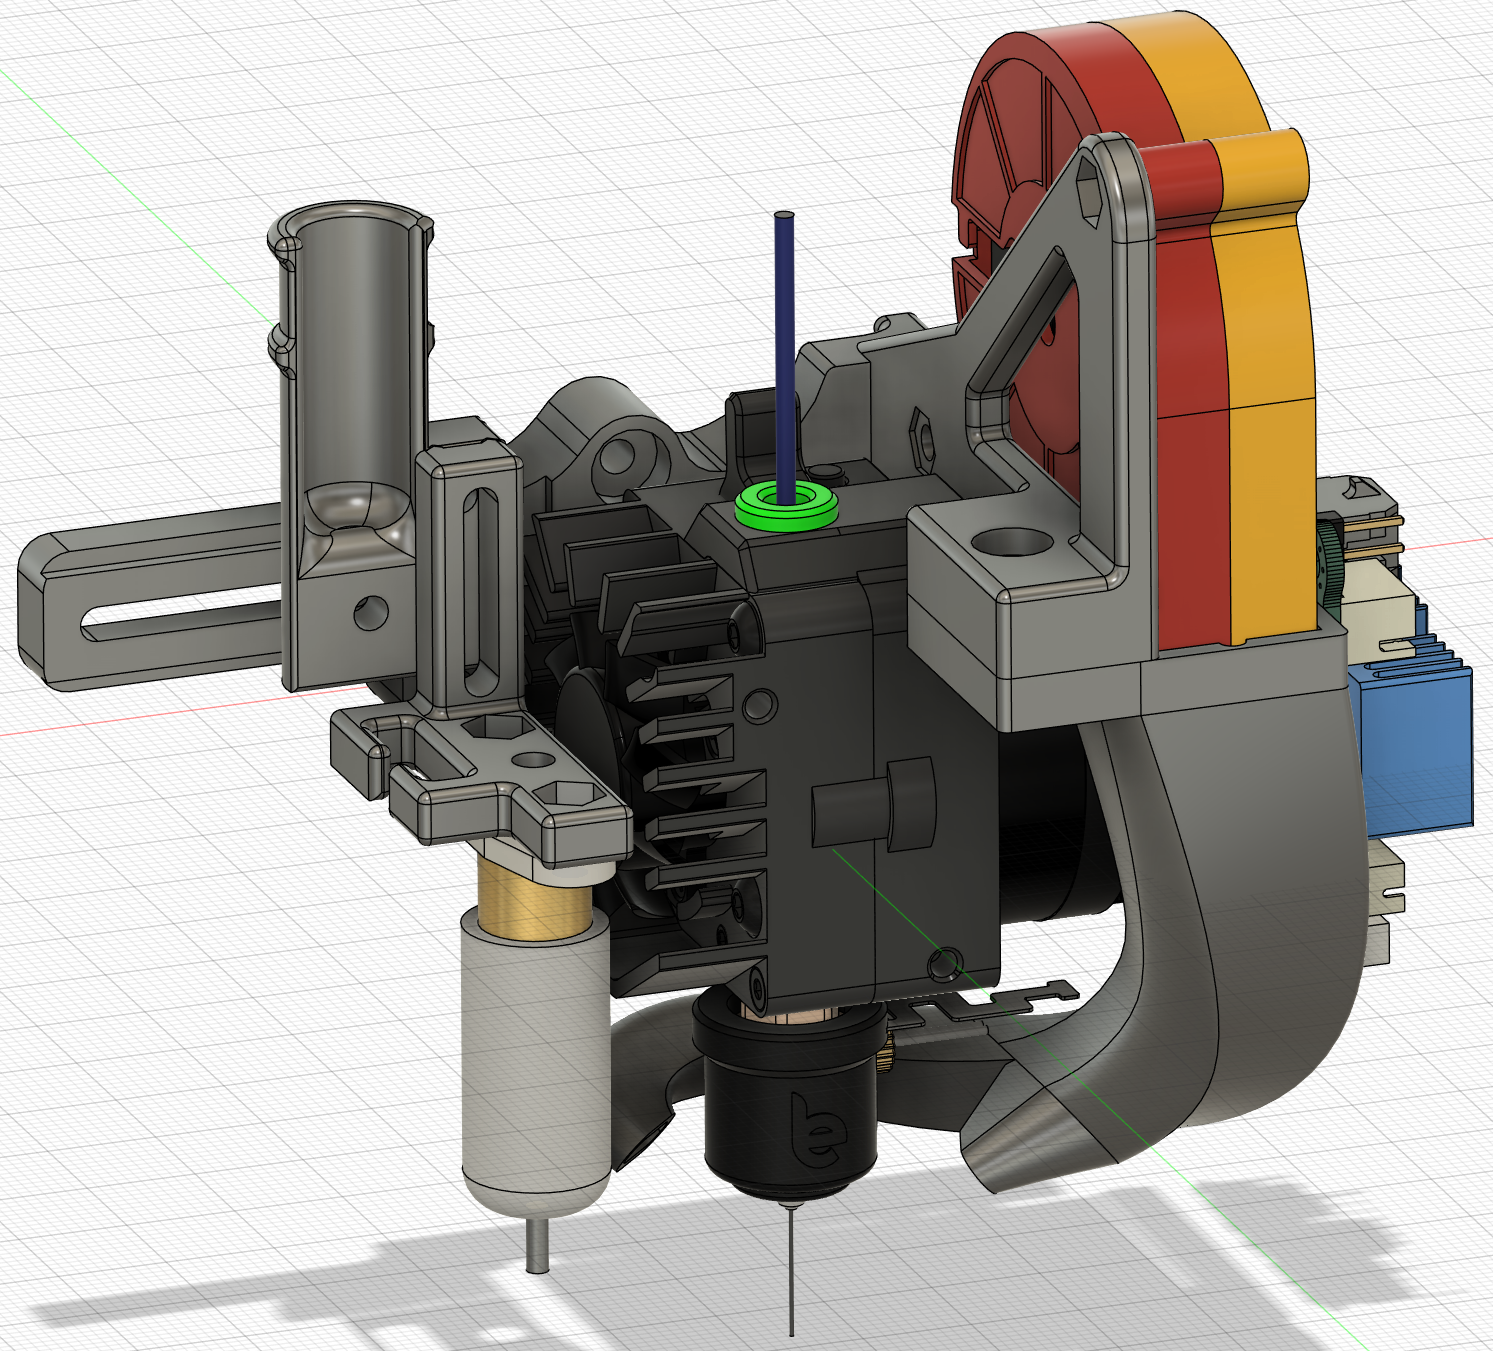Select the black nozzle sock with 'e' logo
1493x1351 pixels.
pos(790,1098)
